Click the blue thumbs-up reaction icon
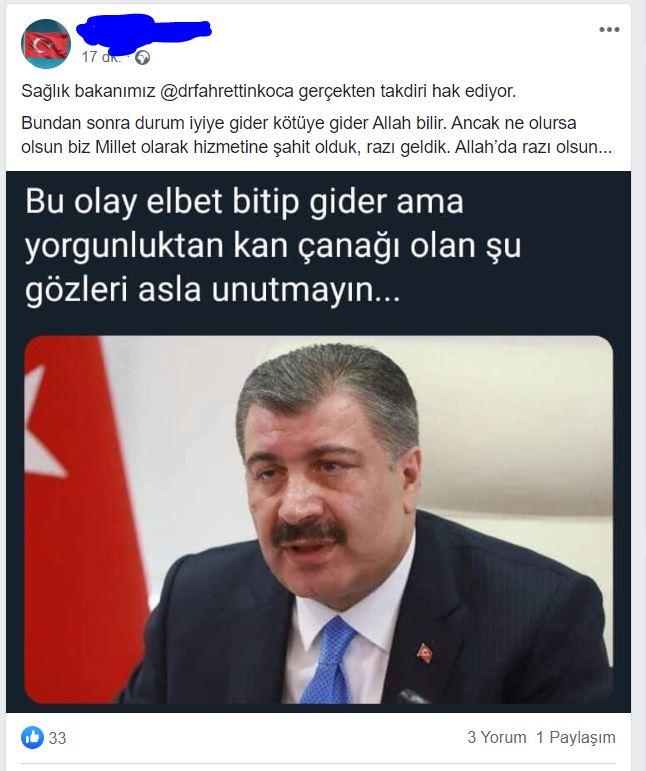Viewport: 646px width, 771px height. (x=32, y=738)
